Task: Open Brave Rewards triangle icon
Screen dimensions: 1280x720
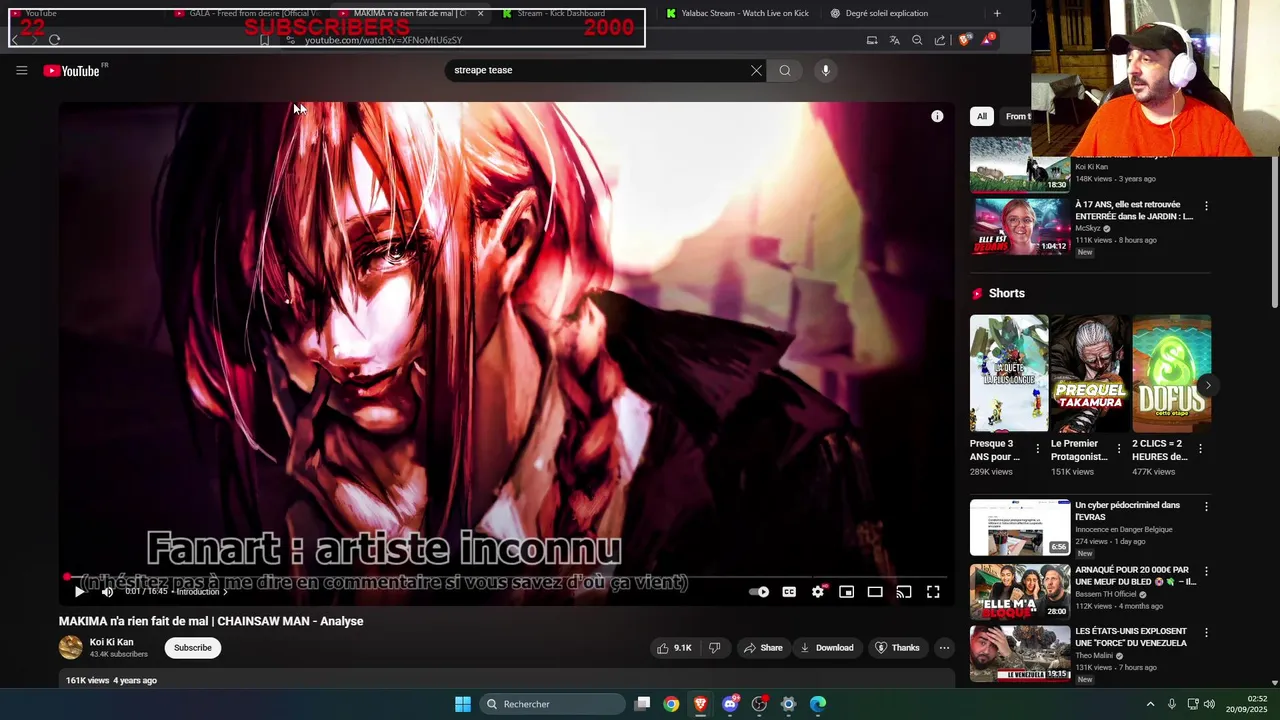Action: 987,40
